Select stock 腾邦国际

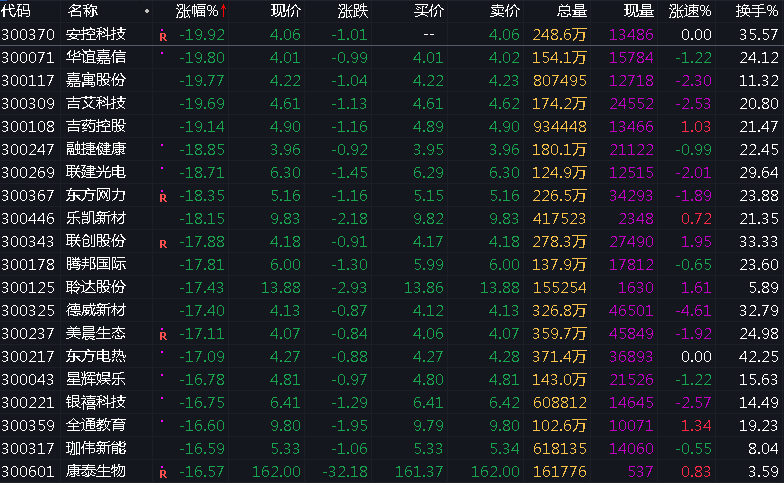coord(96,264)
